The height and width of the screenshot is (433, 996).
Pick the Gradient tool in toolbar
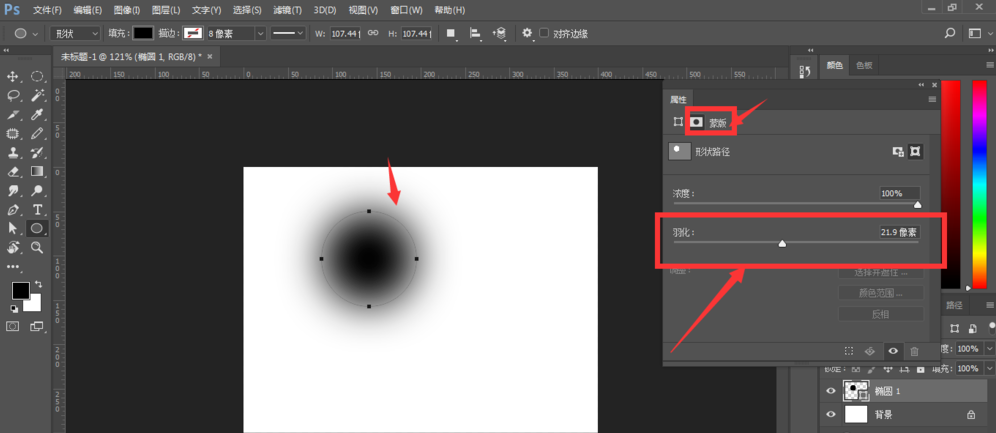pyautogui.click(x=38, y=172)
